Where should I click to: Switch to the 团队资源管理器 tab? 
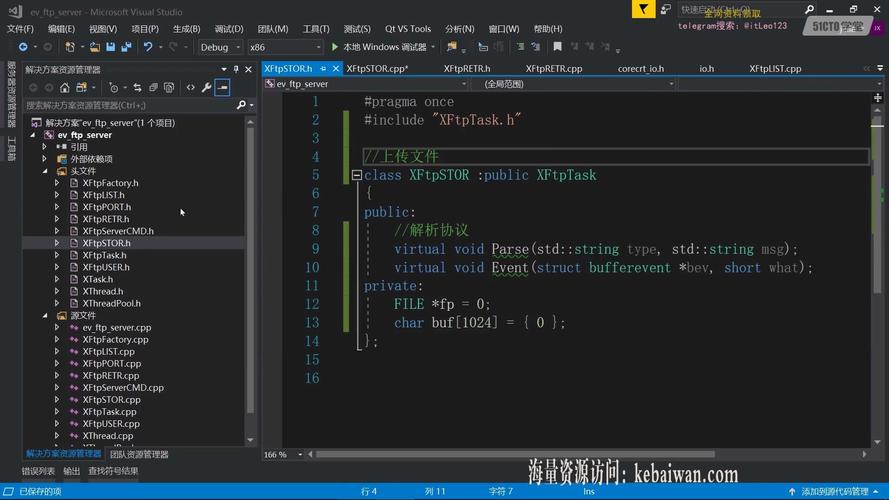tap(139, 454)
